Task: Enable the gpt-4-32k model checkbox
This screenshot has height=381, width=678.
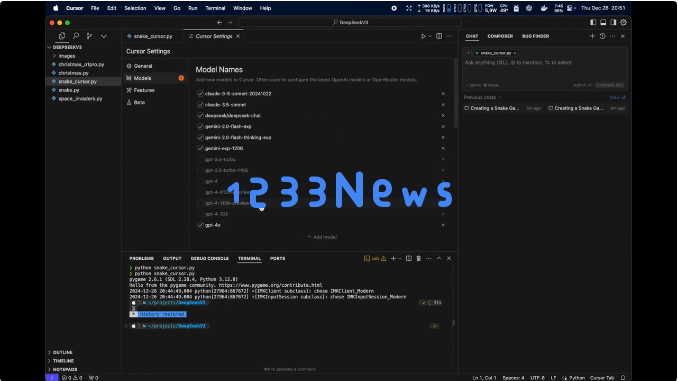Action: [x=200, y=214]
